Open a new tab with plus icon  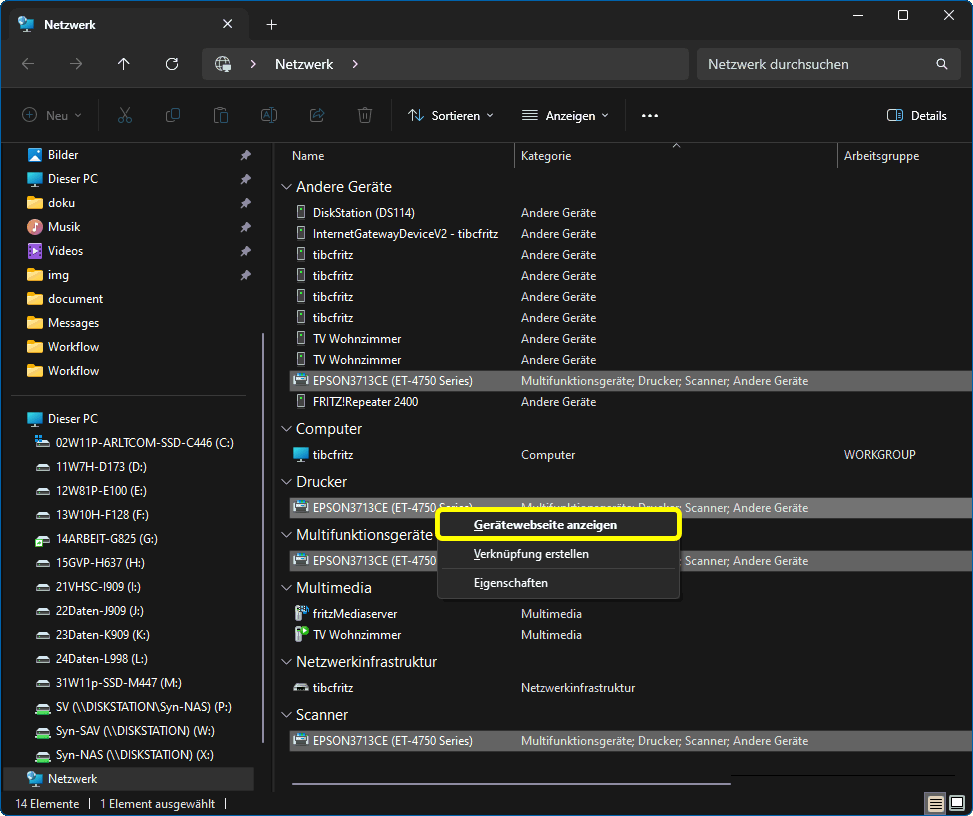[271, 25]
